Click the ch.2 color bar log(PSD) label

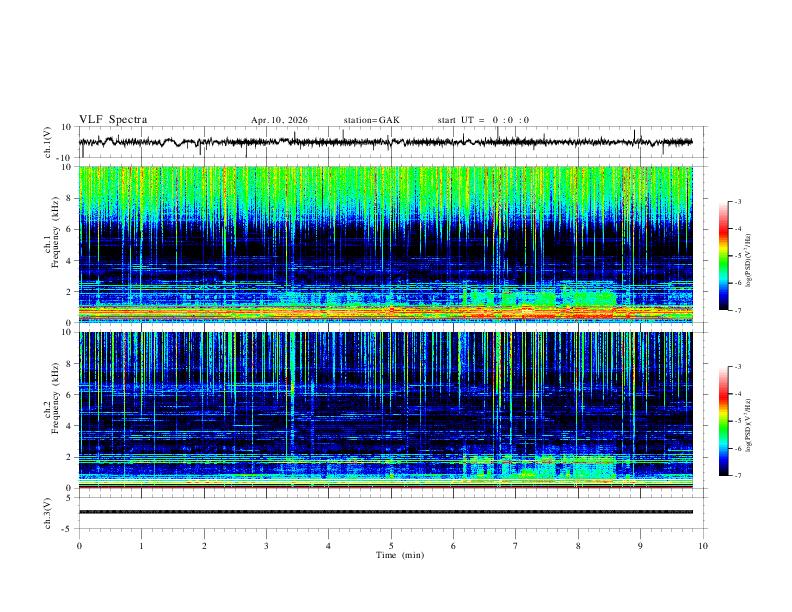click(749, 426)
